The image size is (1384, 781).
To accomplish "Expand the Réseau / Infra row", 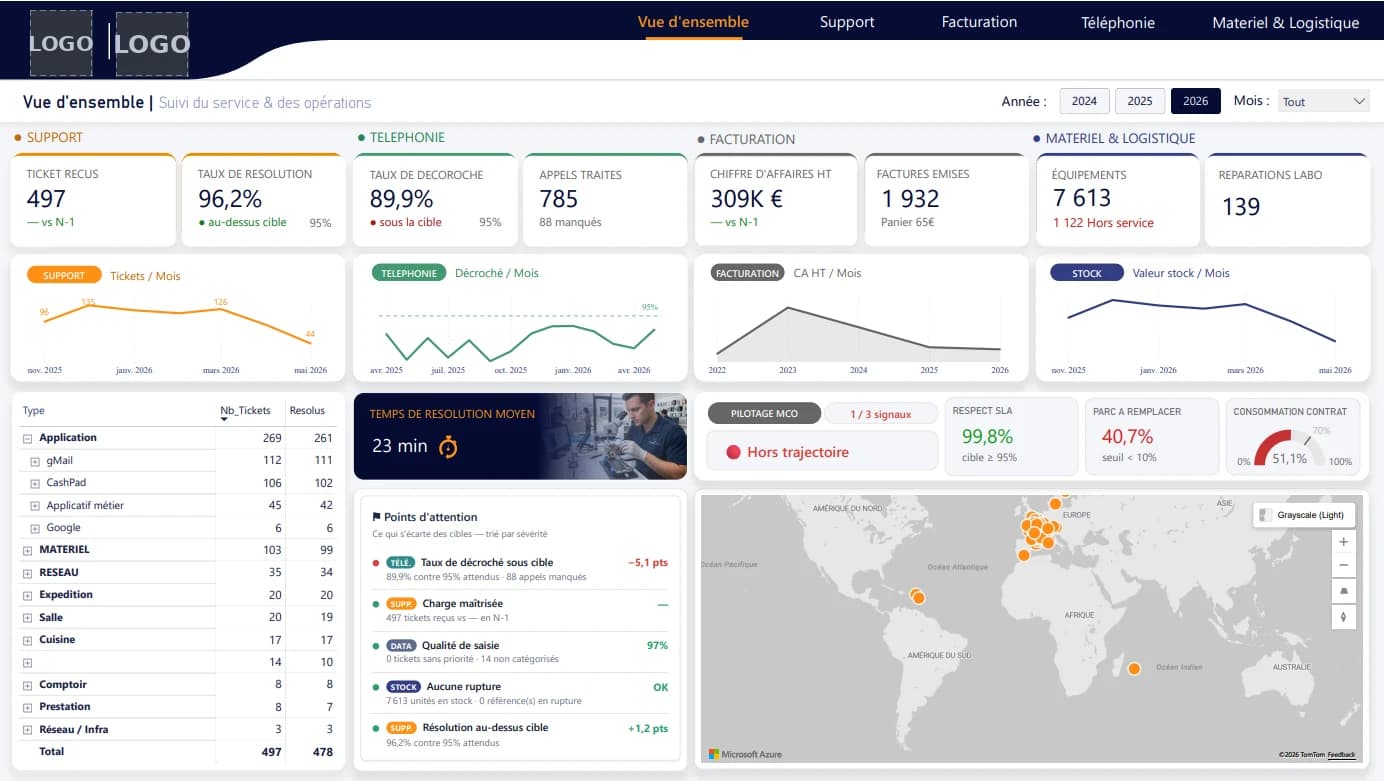I will pyautogui.click(x=26, y=730).
